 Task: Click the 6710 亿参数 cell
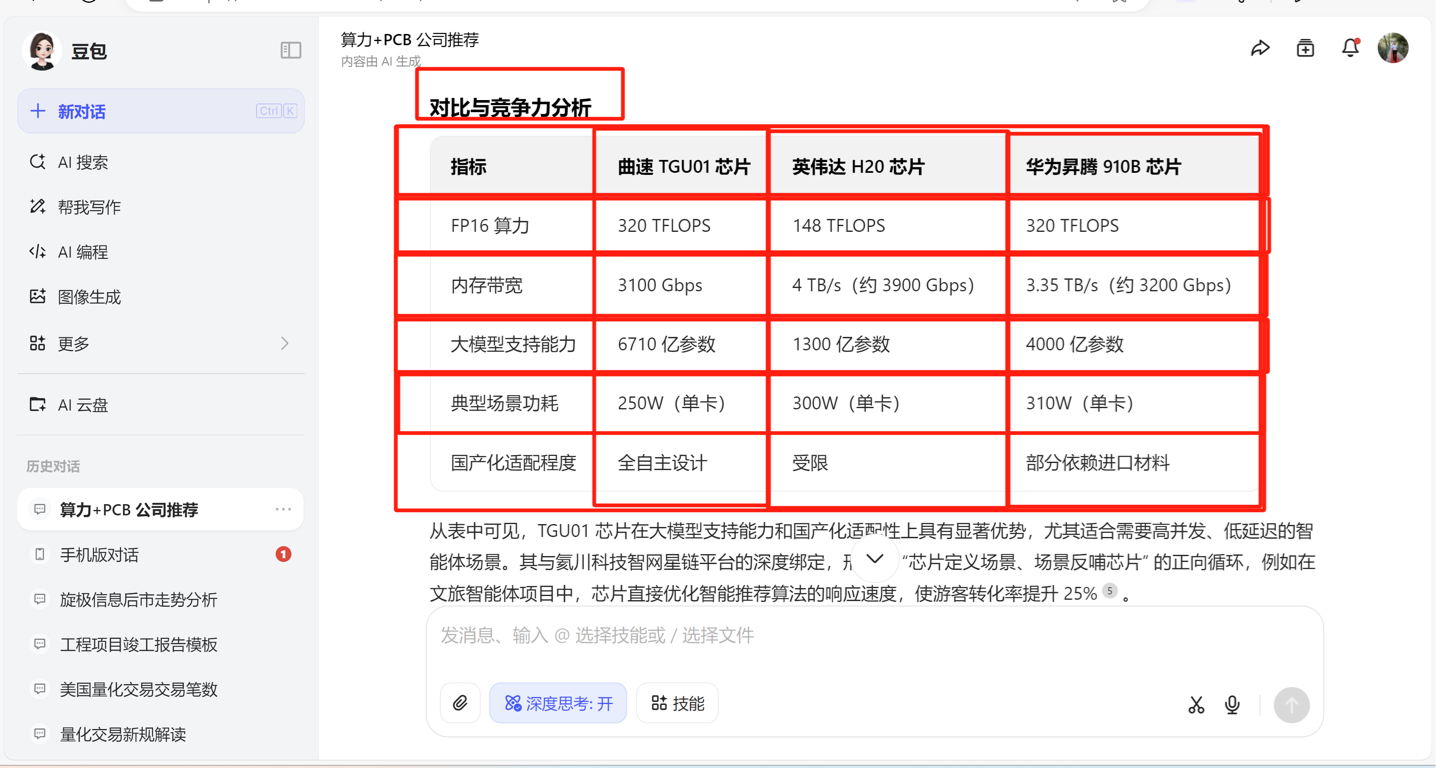point(666,344)
